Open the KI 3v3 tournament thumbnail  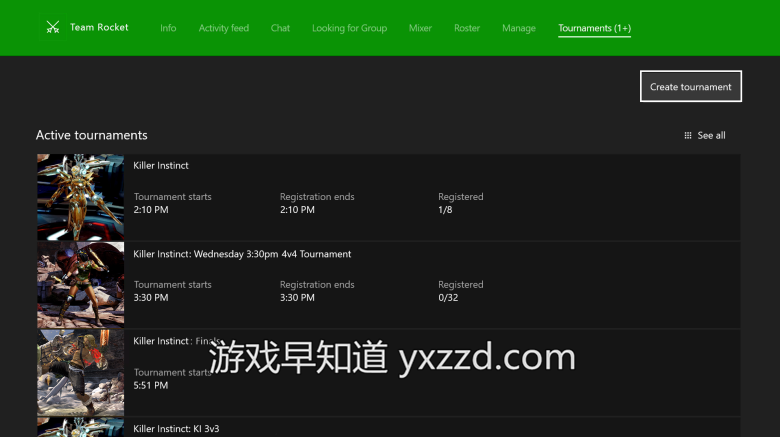click(81, 428)
